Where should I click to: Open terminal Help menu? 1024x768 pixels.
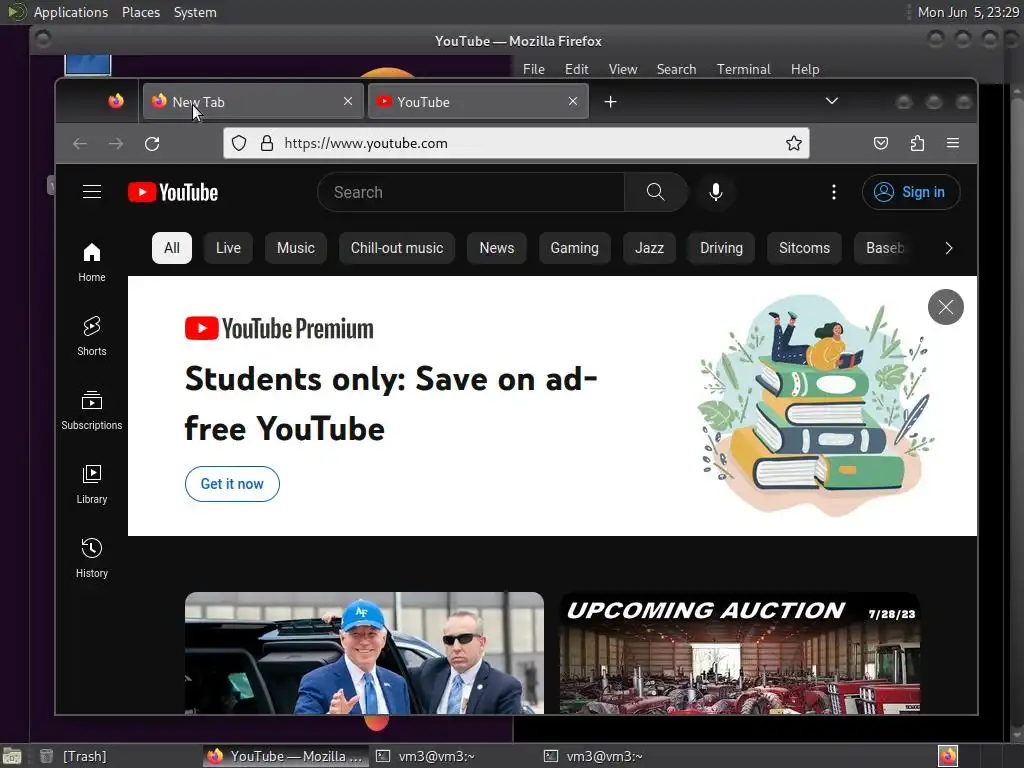805,69
